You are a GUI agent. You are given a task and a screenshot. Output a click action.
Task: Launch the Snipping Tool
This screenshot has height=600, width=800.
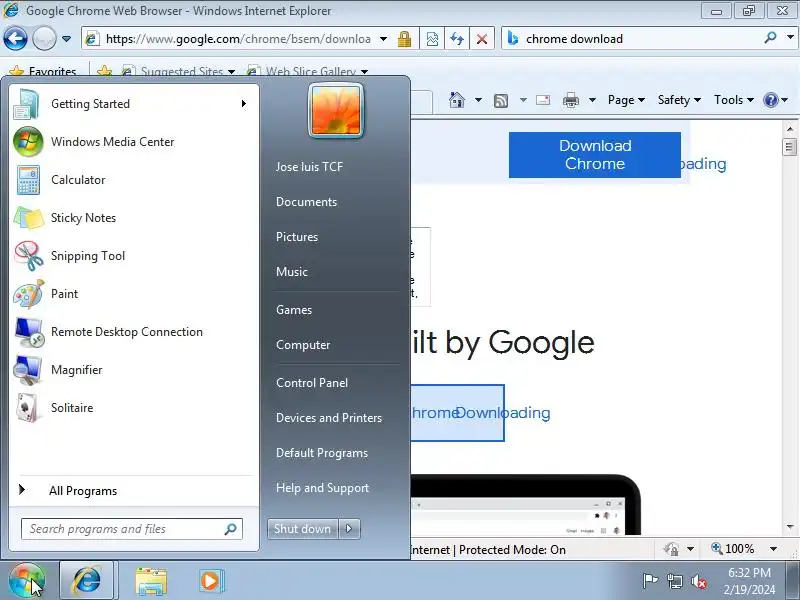click(134, 256)
